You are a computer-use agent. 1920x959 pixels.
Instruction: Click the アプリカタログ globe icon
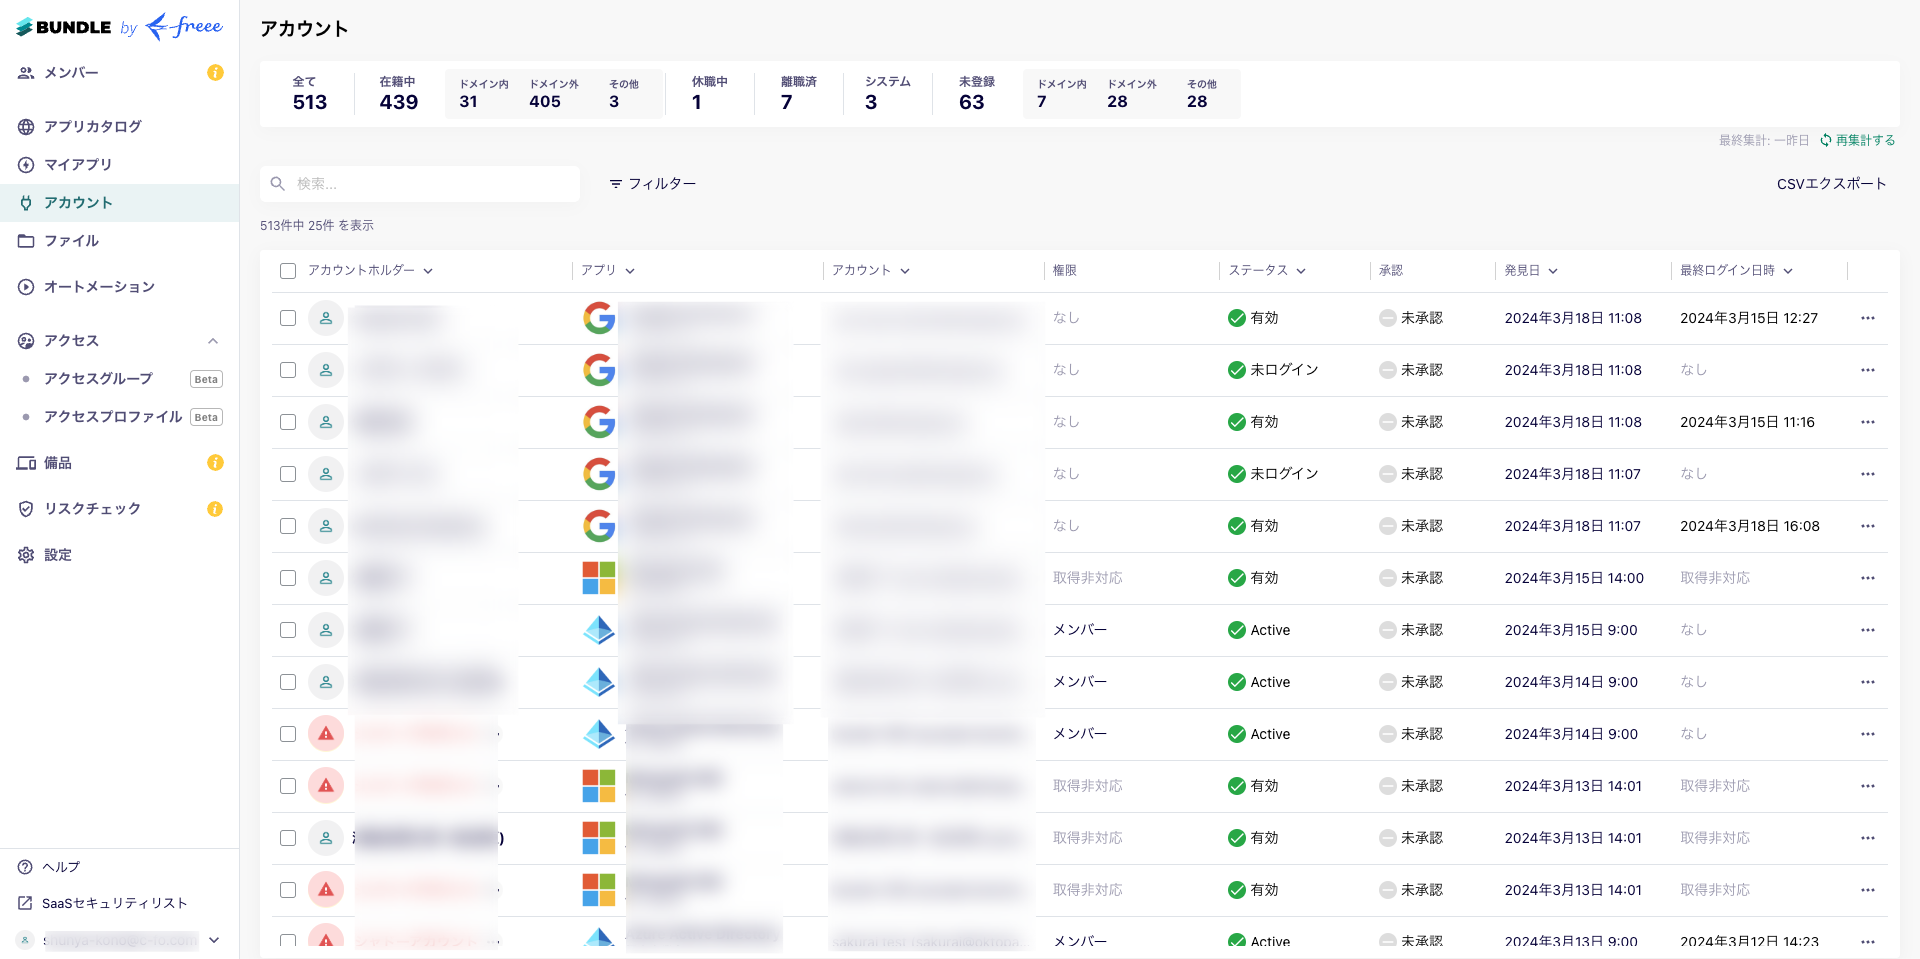point(26,127)
